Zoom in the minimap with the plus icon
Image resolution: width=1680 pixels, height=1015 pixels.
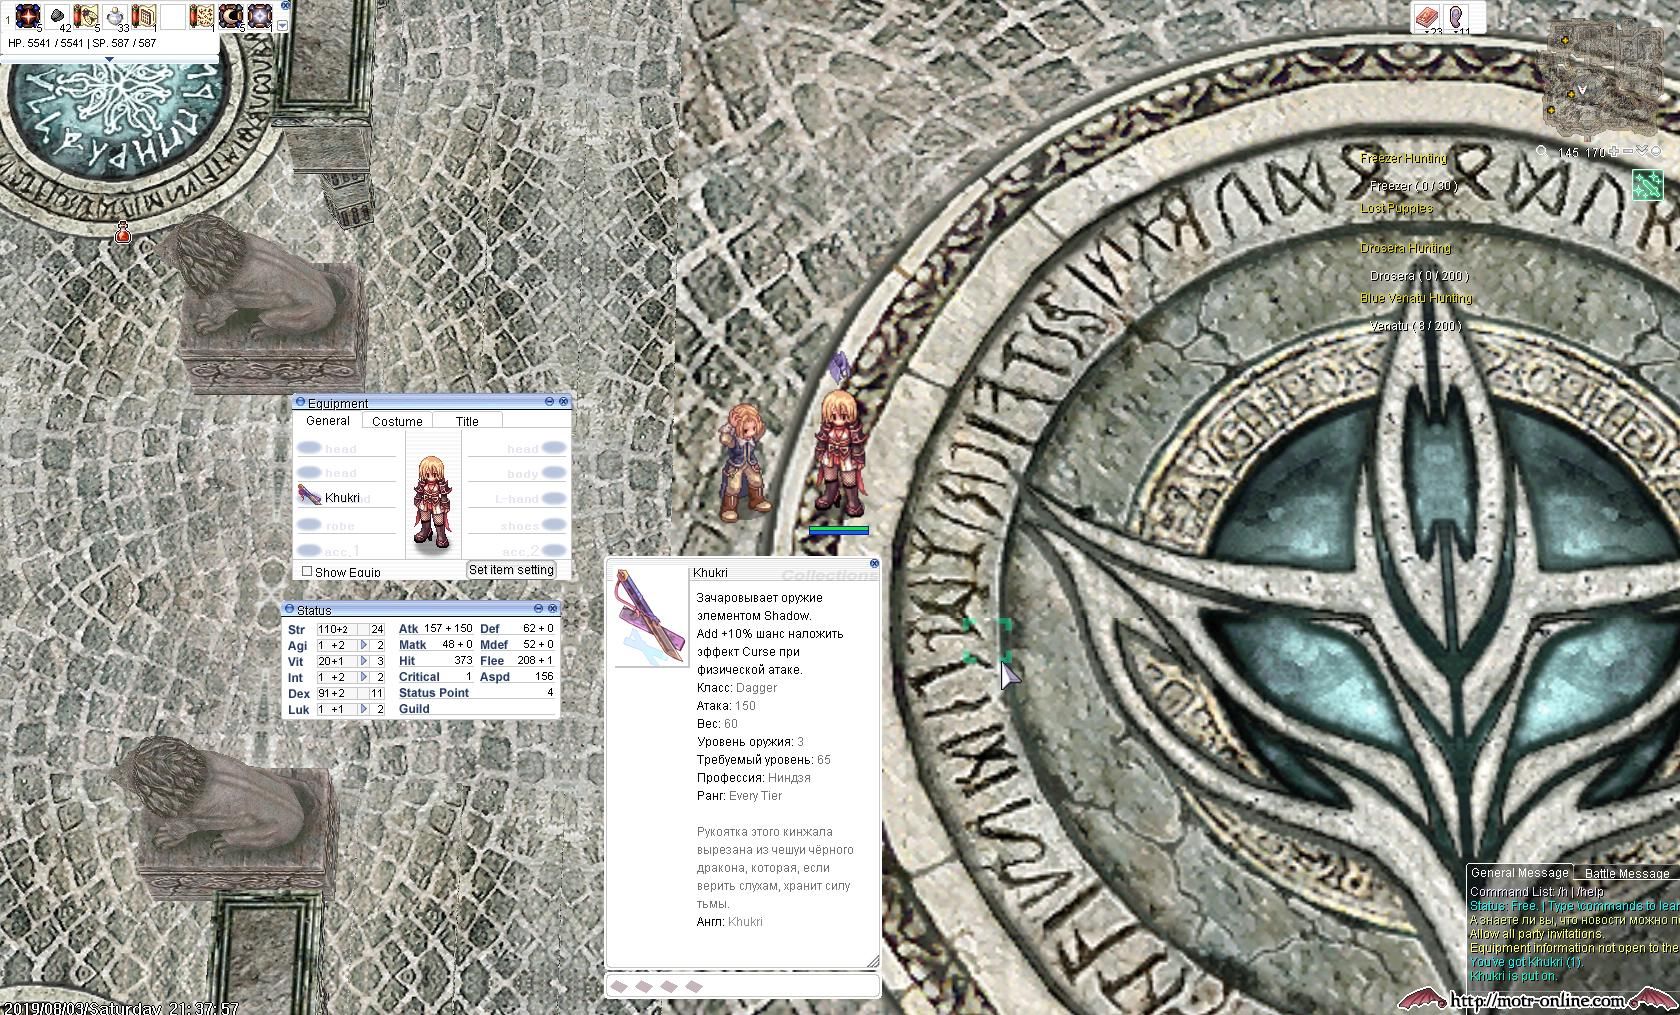1613,152
